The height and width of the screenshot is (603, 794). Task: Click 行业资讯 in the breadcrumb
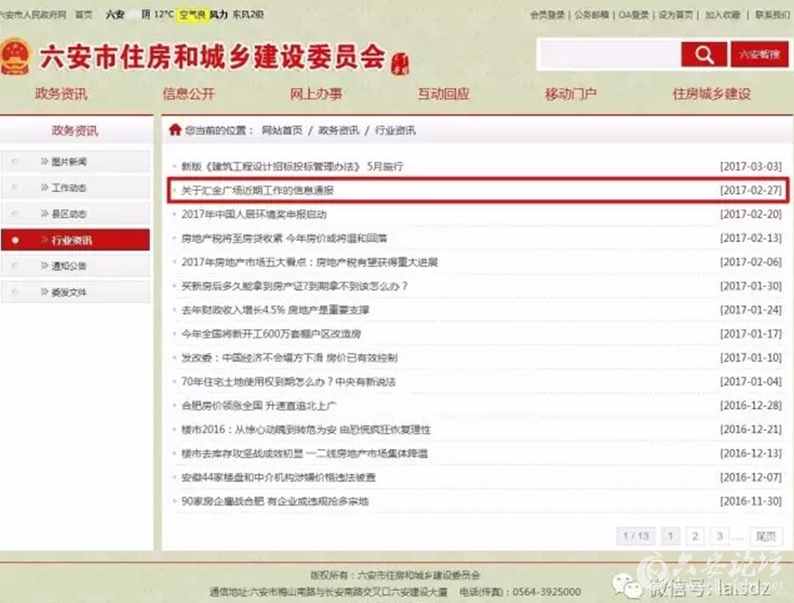pyautogui.click(x=395, y=131)
